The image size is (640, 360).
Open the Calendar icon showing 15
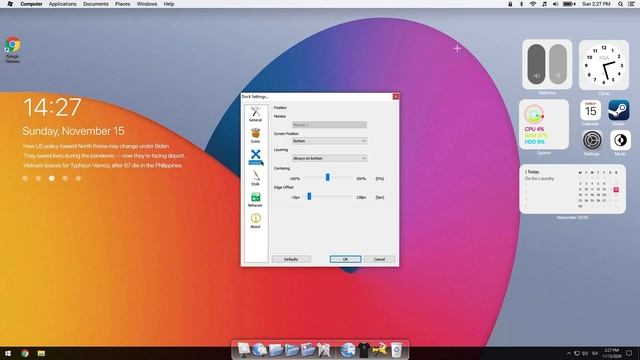pyautogui.click(x=590, y=111)
